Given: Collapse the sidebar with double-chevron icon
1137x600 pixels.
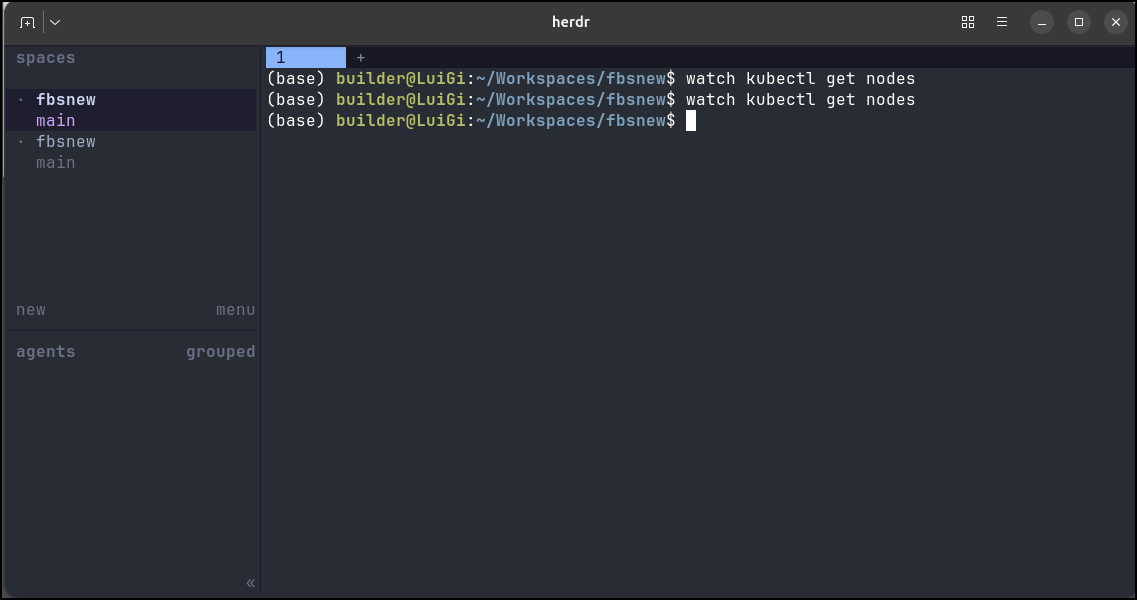Looking at the screenshot, I should [x=250, y=583].
